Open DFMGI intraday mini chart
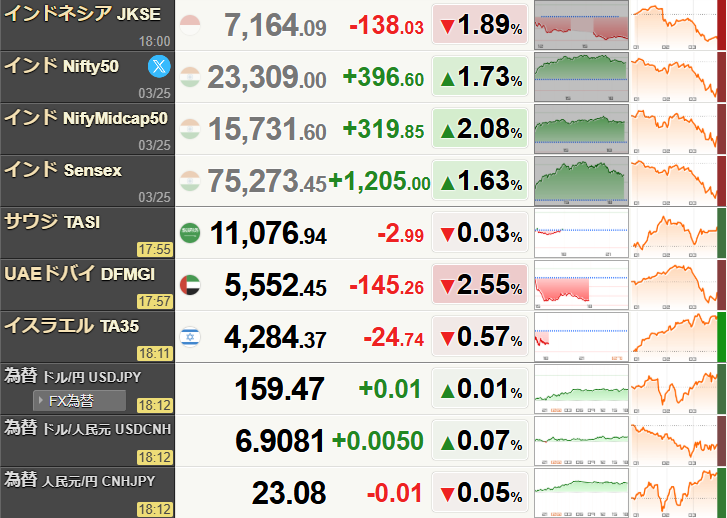 [x=581, y=285]
